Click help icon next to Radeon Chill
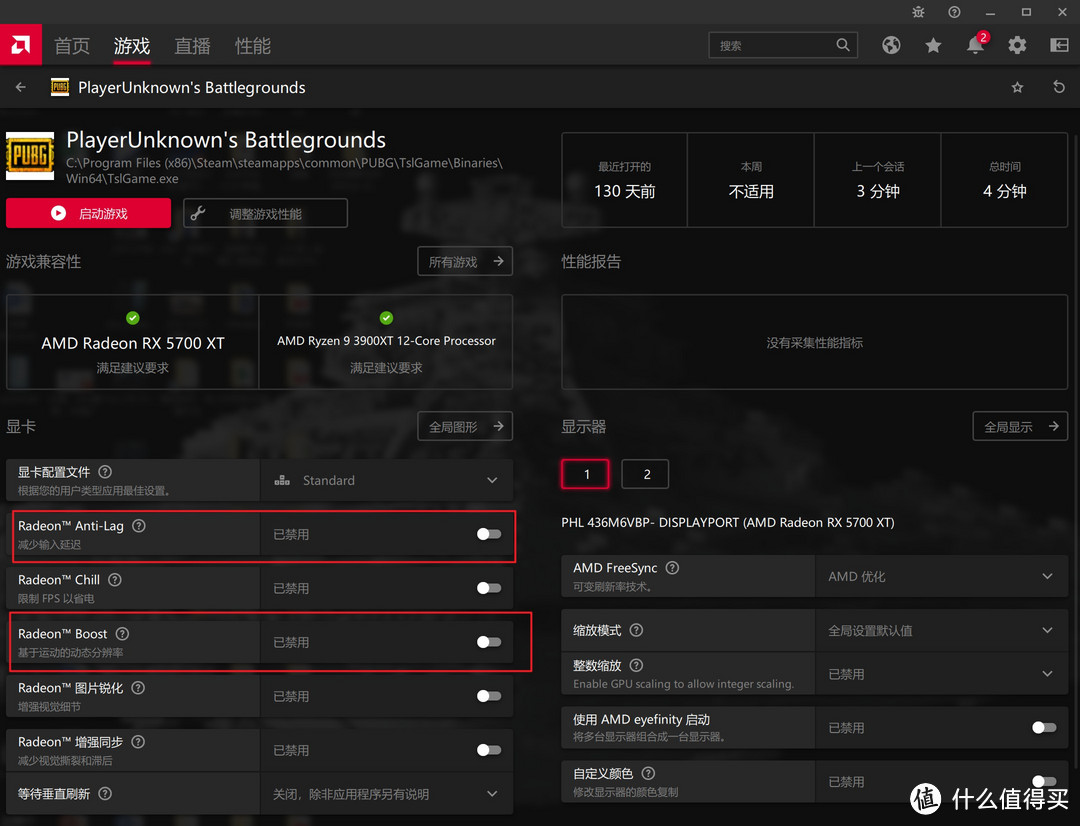This screenshot has height=826, width=1080. click(x=115, y=579)
